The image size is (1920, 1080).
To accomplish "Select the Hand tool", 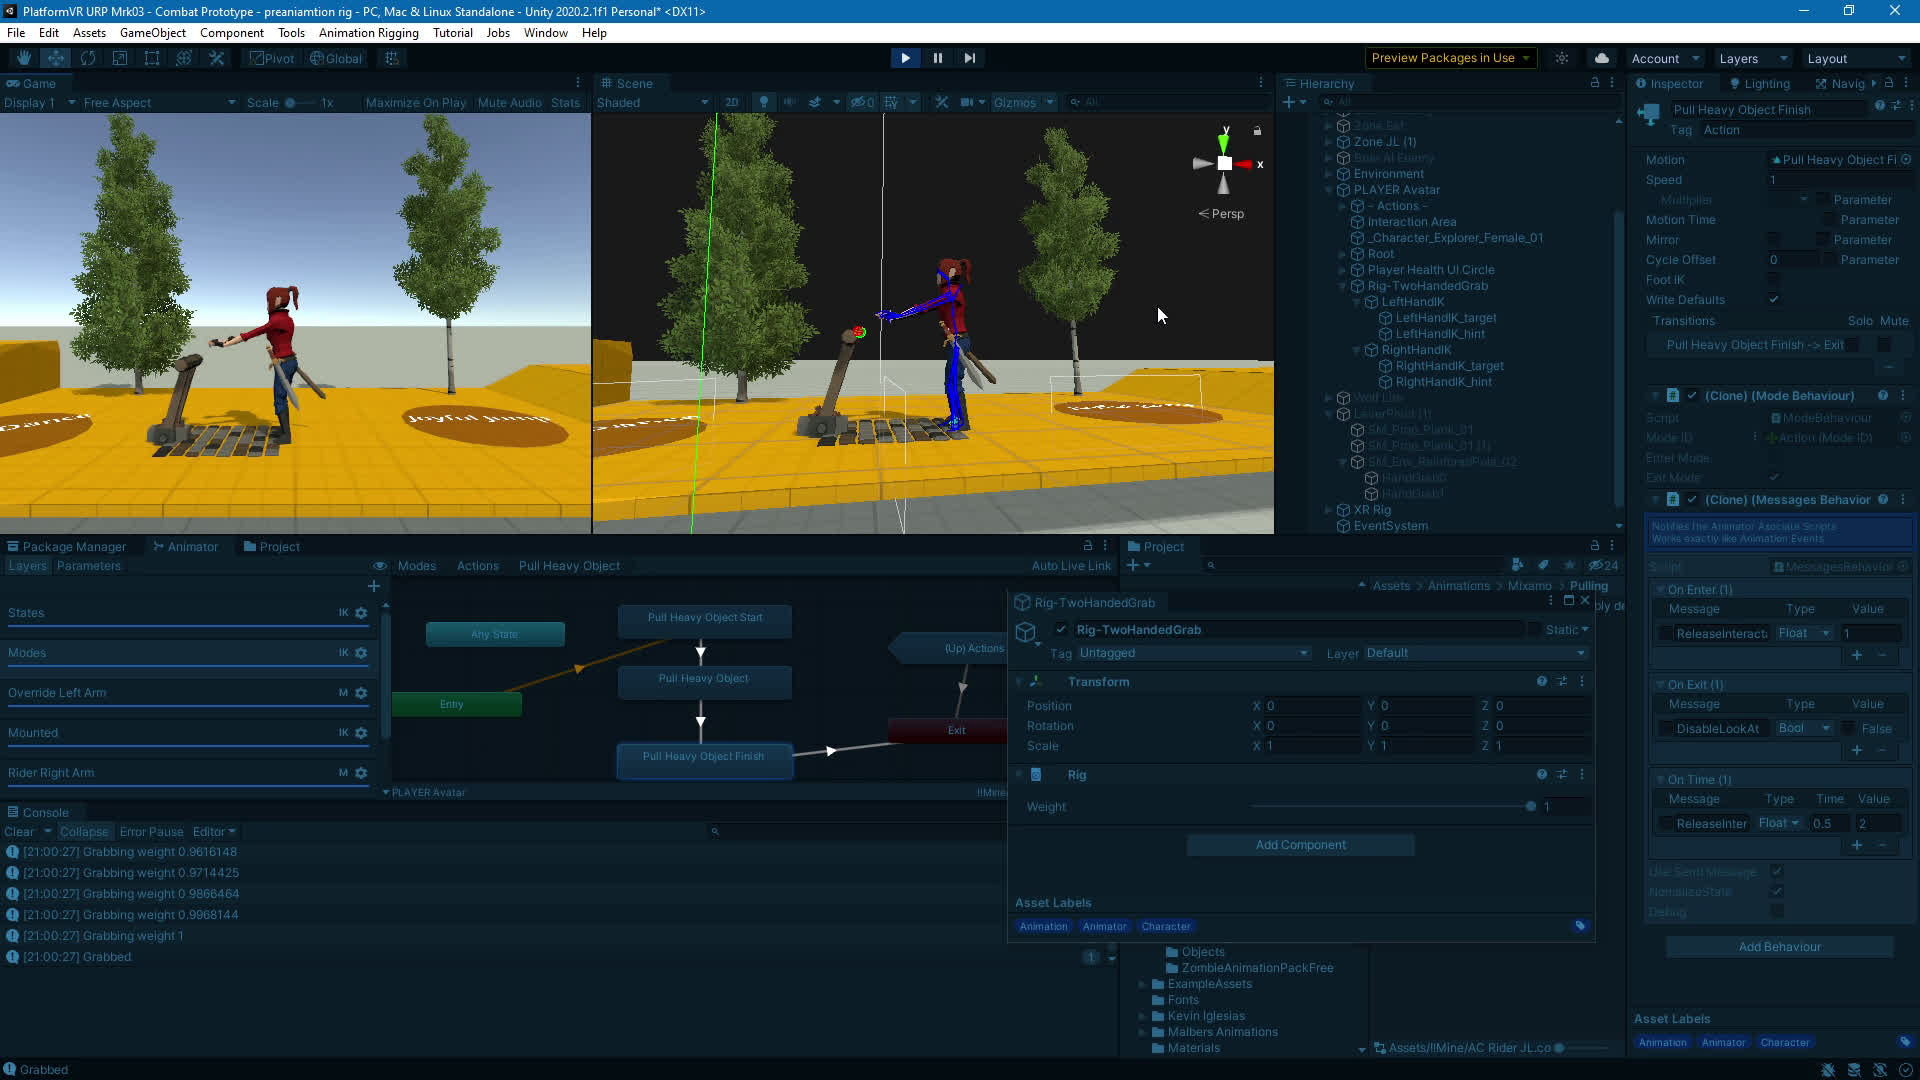I will tap(23, 58).
